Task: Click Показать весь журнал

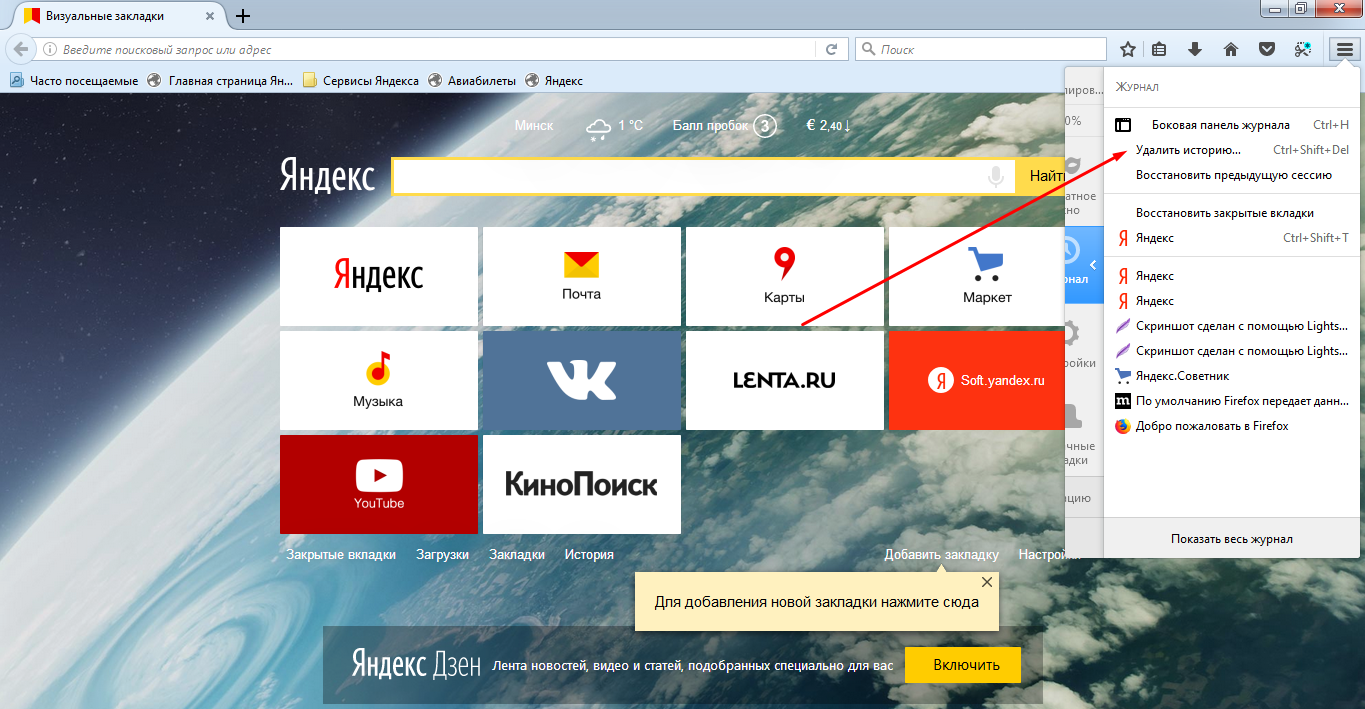Action: 1232,539
